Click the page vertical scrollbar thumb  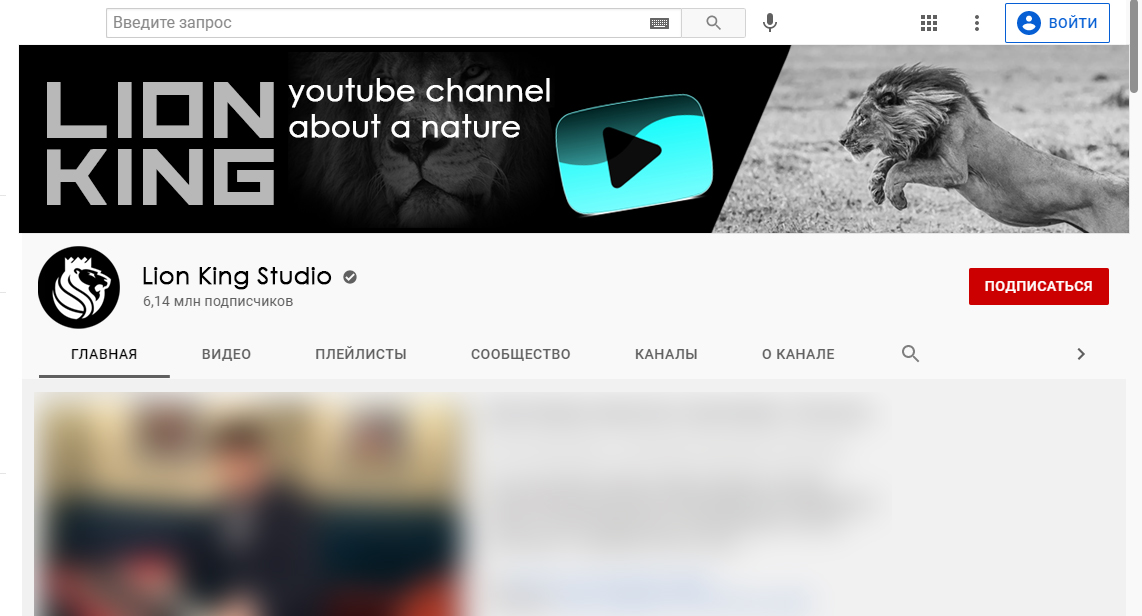point(1135,47)
